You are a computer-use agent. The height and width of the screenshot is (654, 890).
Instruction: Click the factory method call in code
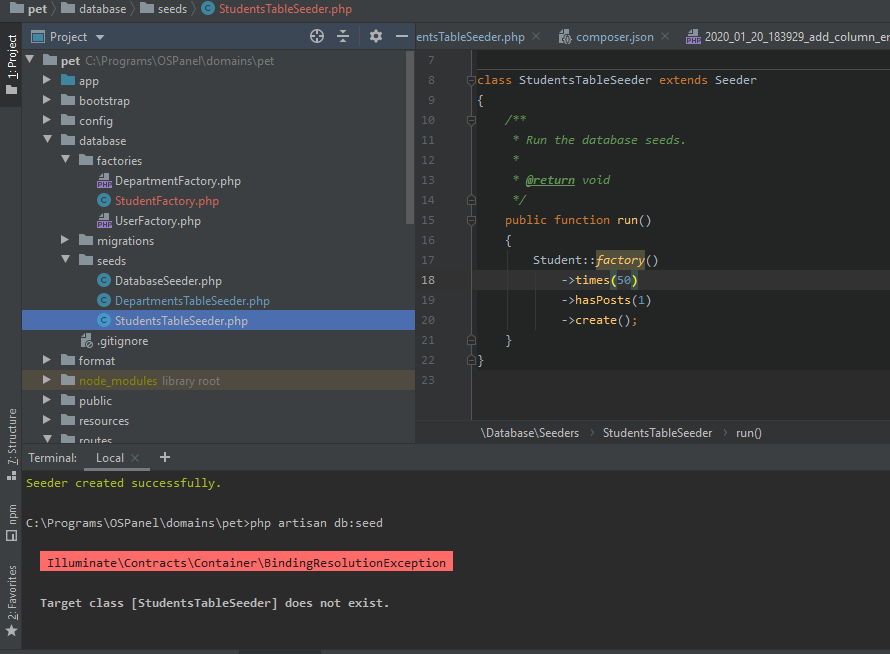[x=620, y=260]
